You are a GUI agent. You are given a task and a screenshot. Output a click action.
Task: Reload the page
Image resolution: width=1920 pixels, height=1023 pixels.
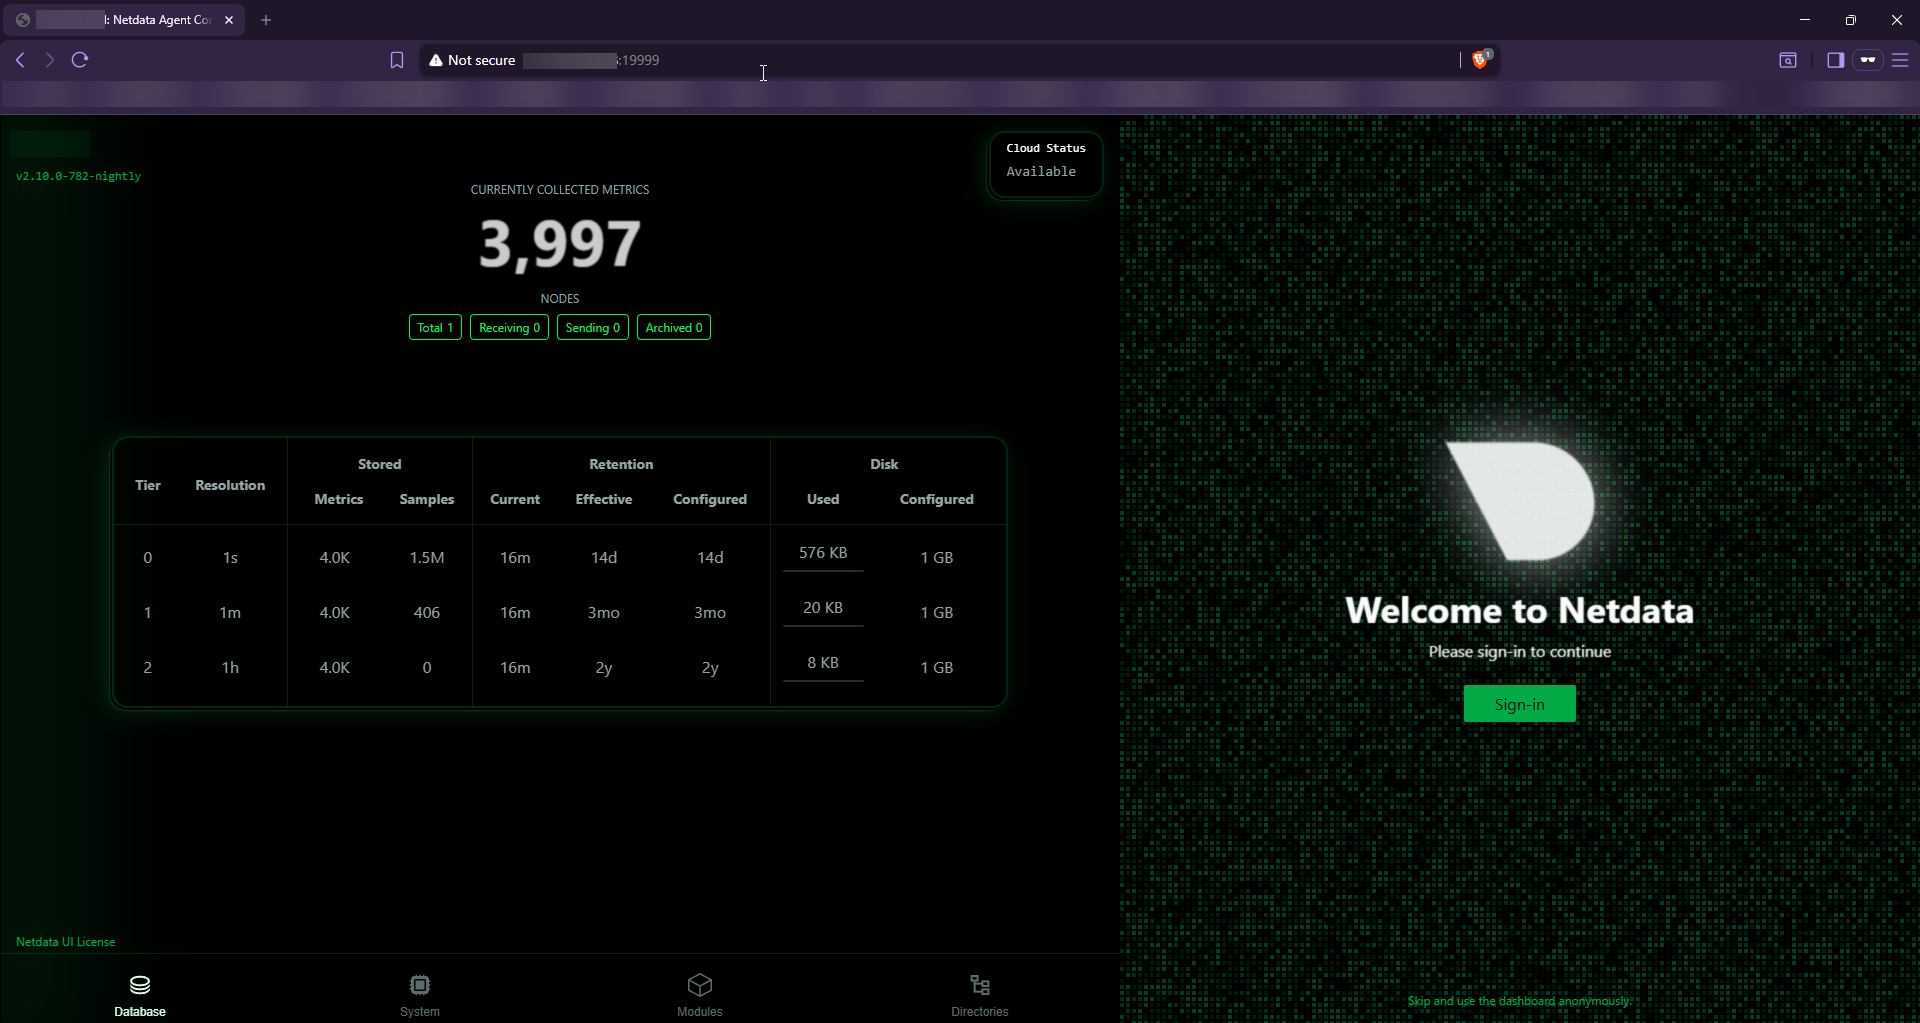coord(80,60)
